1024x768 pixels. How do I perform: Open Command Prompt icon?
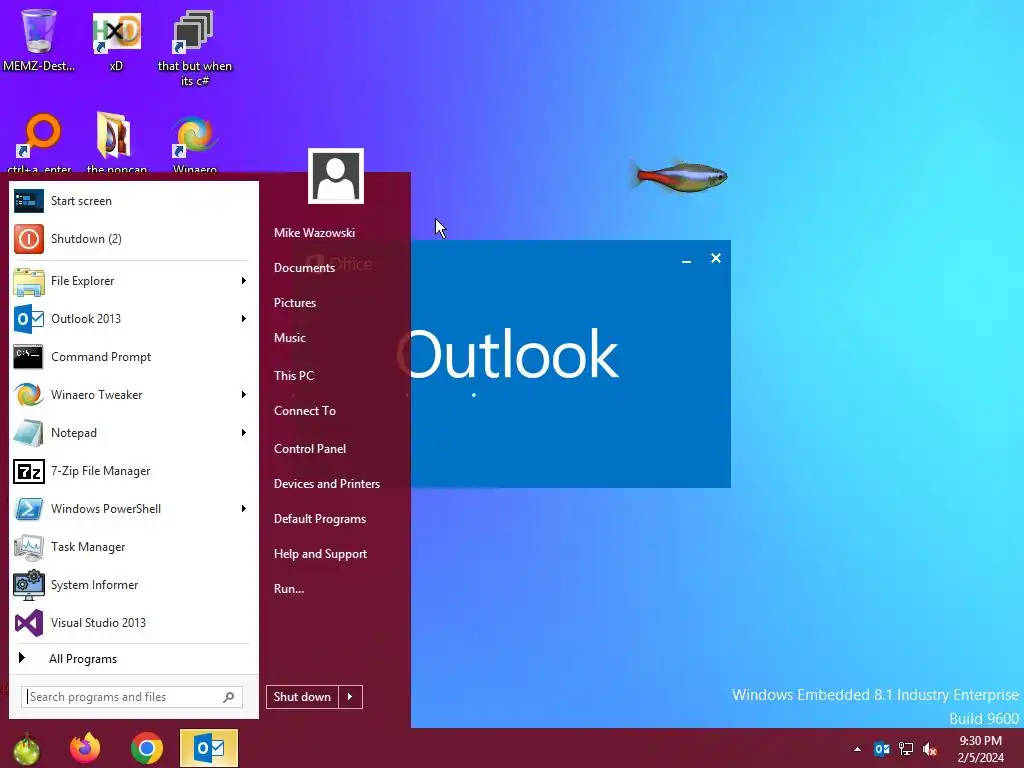(x=29, y=357)
